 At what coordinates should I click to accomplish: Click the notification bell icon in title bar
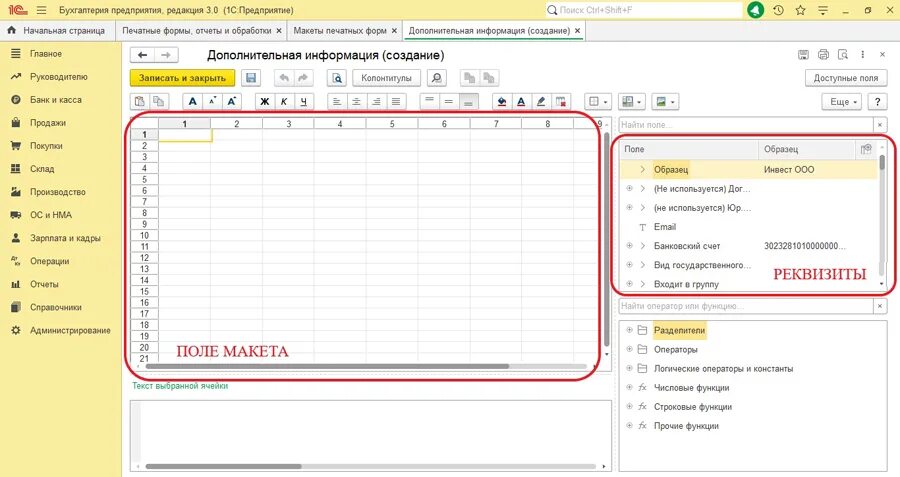[755, 10]
